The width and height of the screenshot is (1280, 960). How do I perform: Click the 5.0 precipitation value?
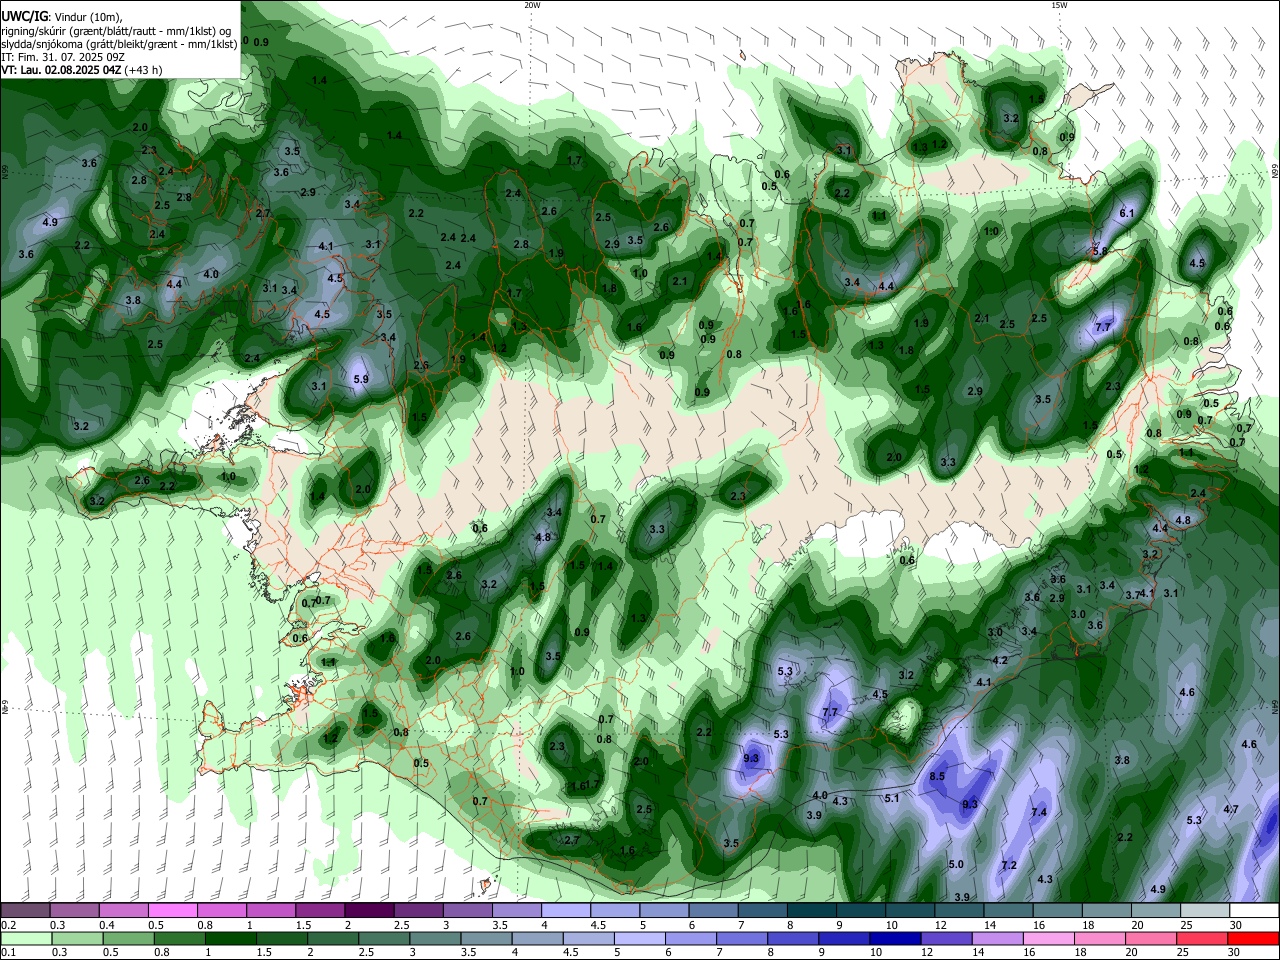(956, 864)
